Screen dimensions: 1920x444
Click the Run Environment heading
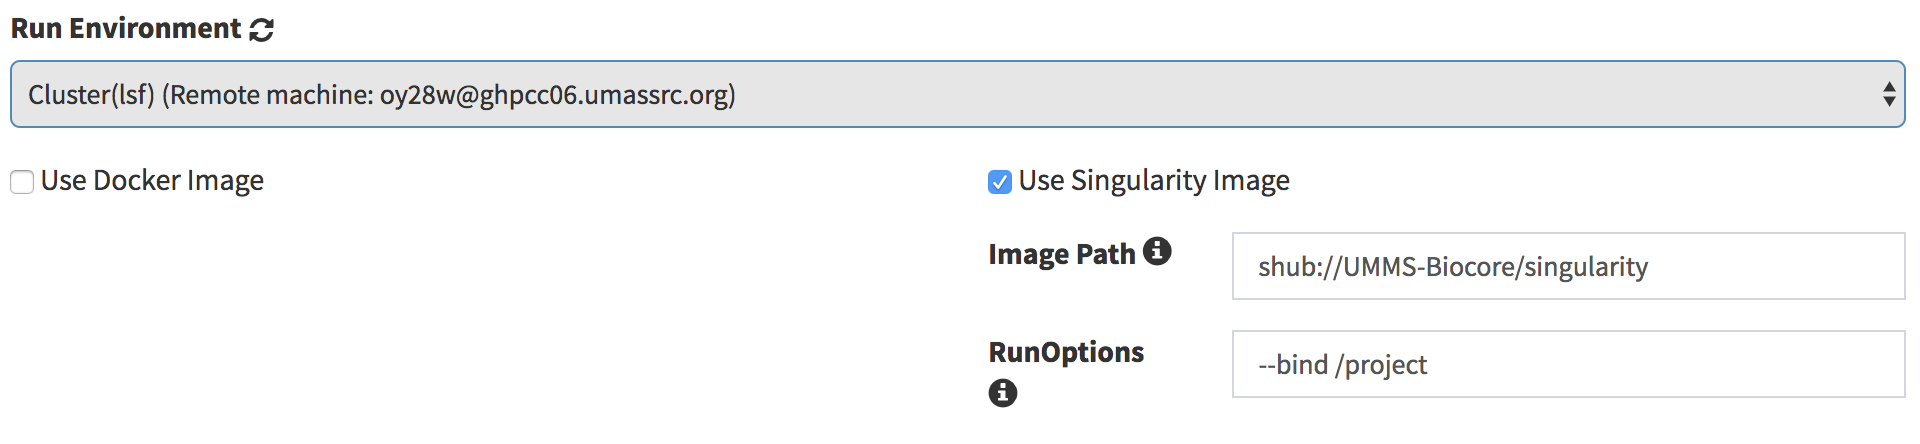point(126,28)
